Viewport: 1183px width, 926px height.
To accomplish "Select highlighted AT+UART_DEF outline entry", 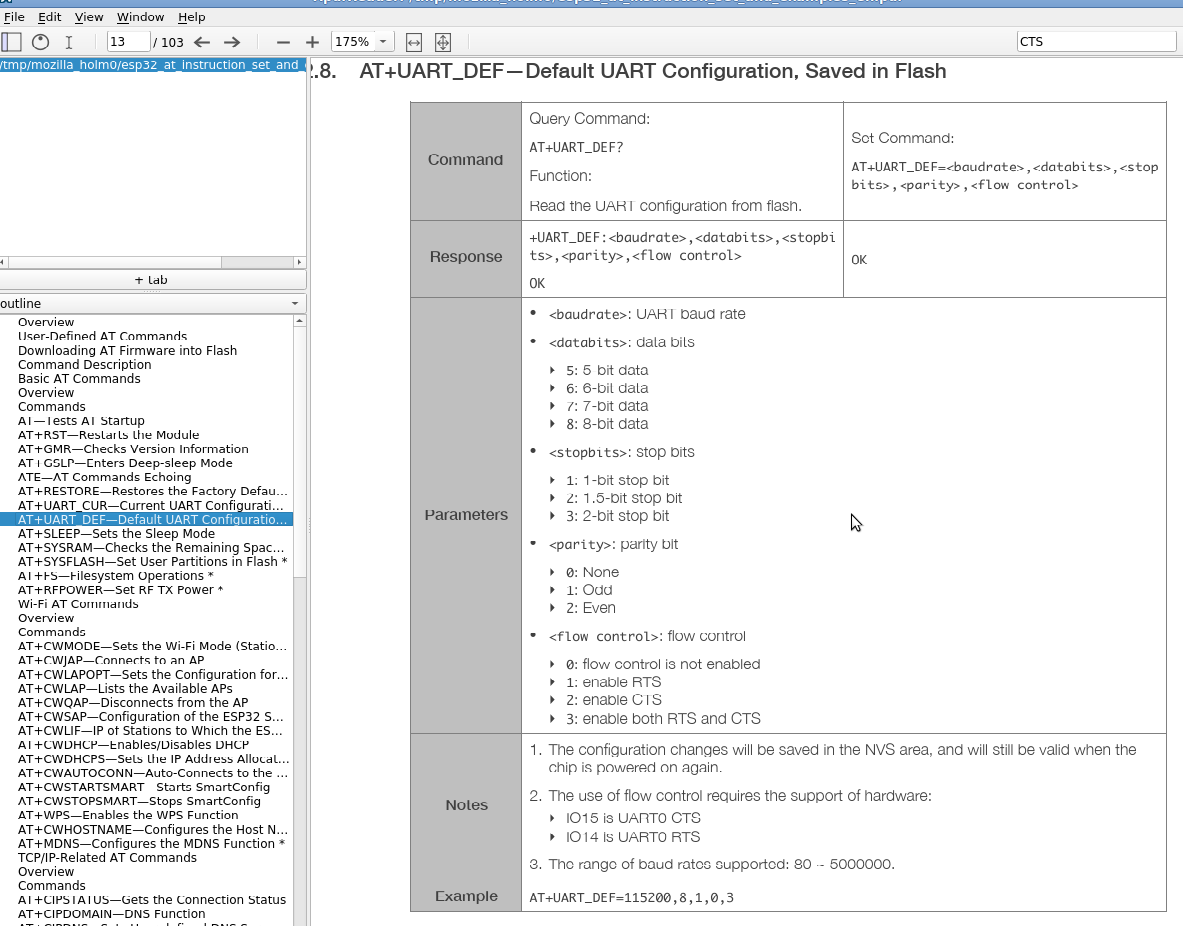I will point(152,519).
